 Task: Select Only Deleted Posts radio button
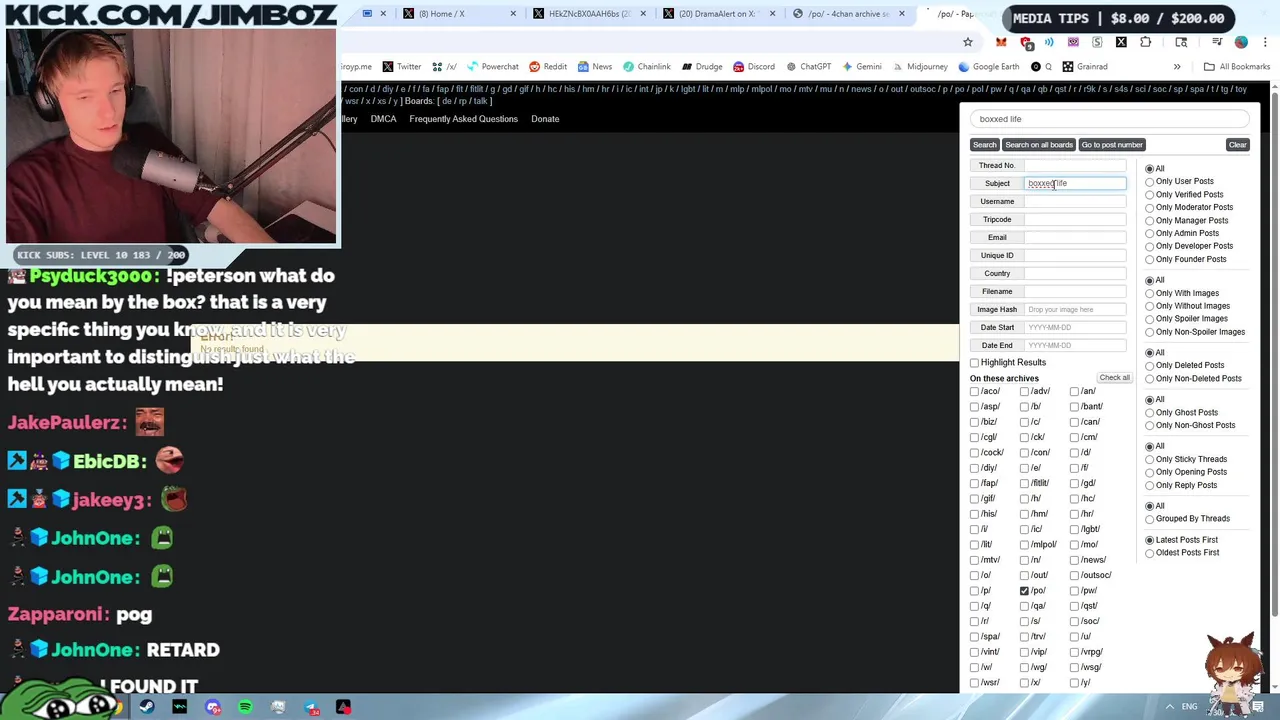(x=1150, y=366)
